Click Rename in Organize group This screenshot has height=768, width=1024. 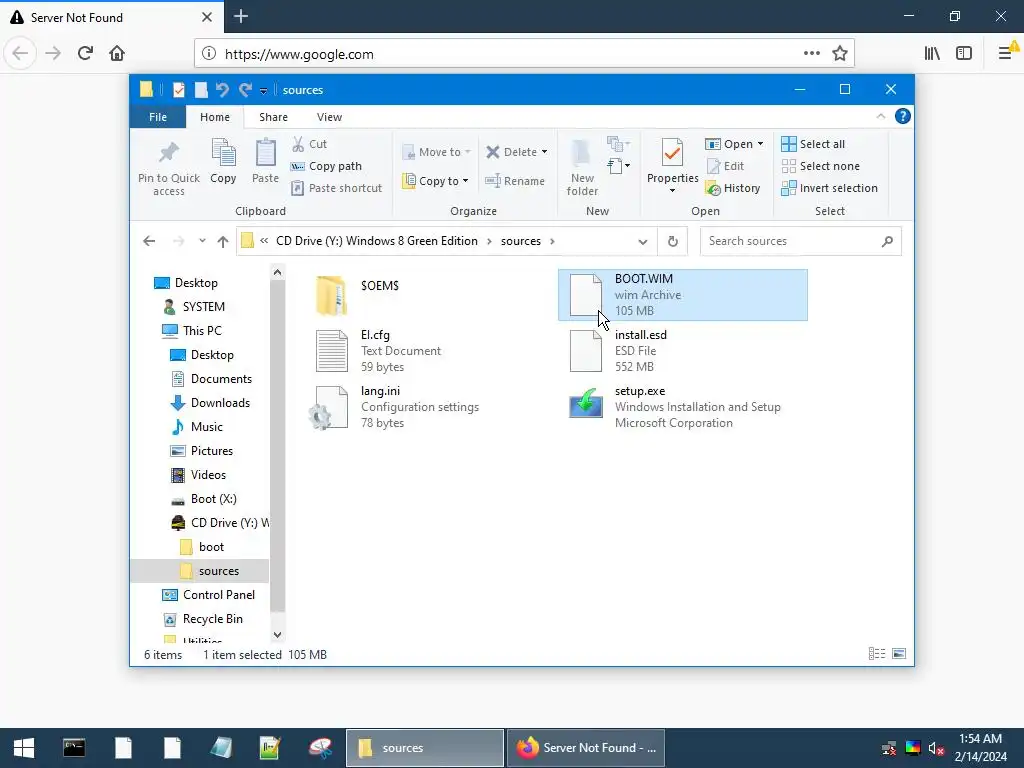click(x=515, y=181)
